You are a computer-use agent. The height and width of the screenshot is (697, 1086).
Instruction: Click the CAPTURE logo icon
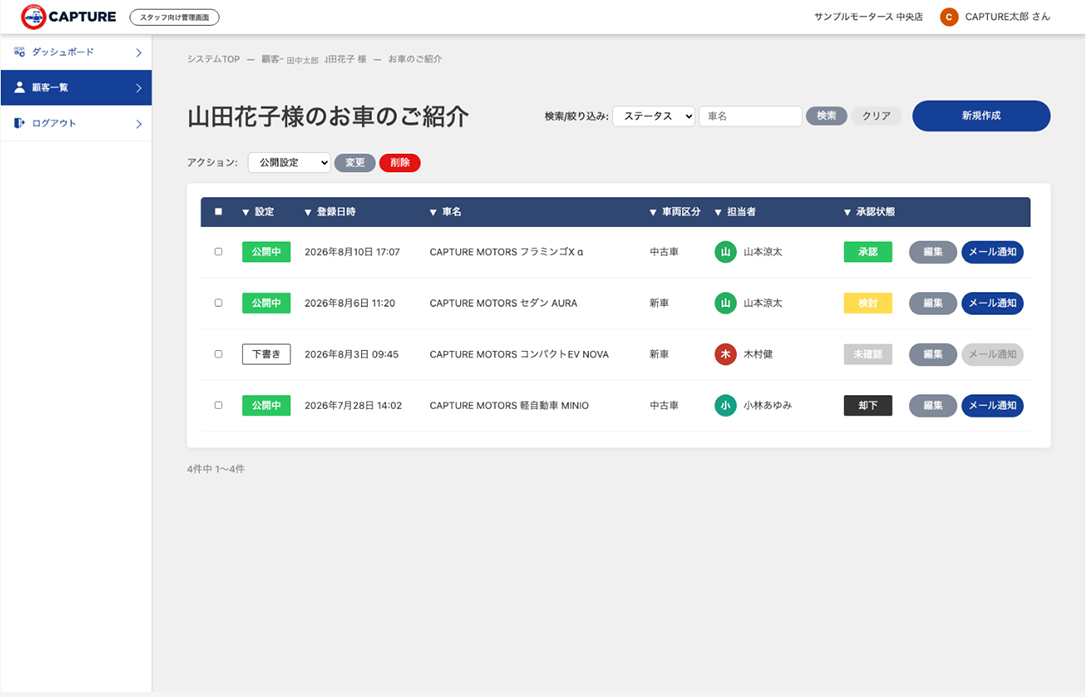(x=33, y=17)
